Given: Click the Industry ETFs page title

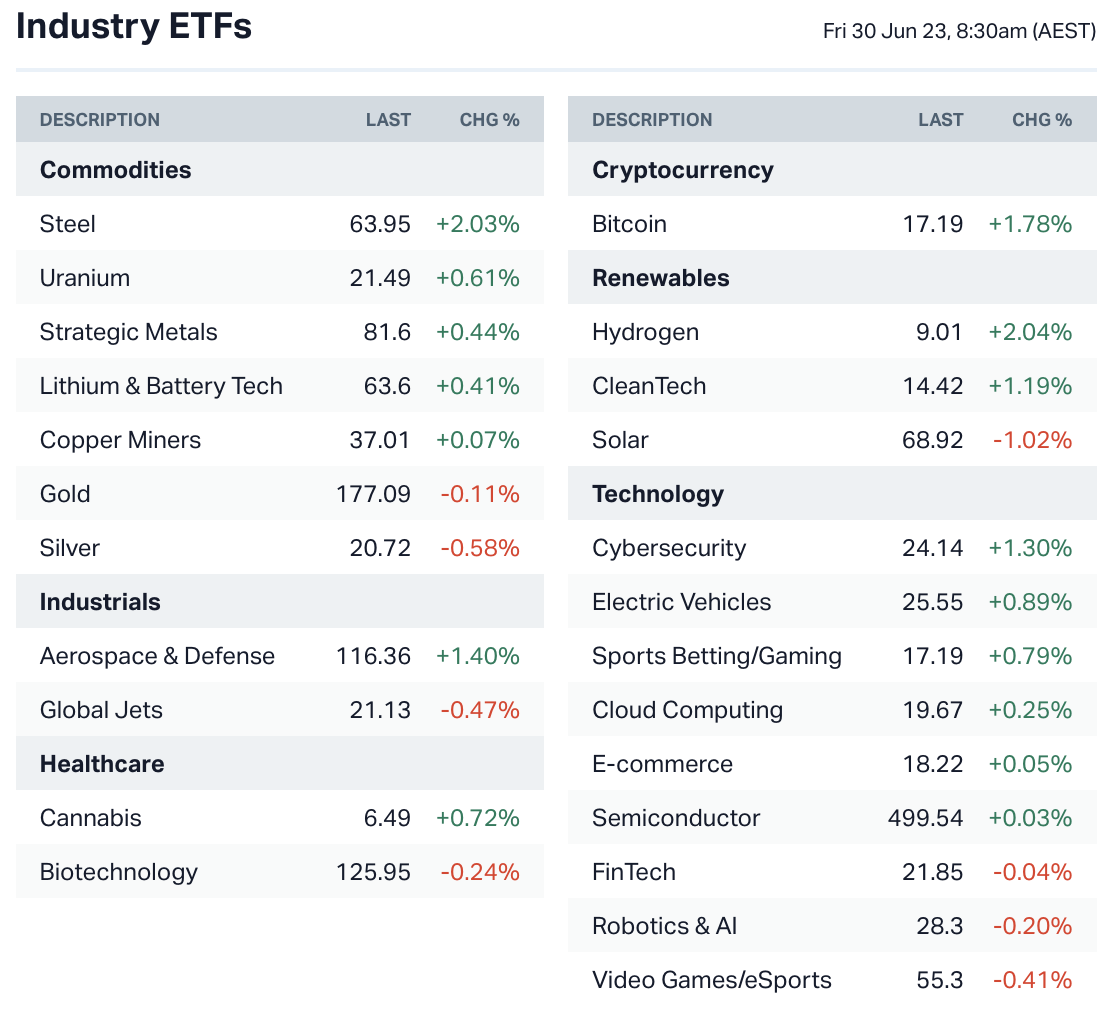Looking at the screenshot, I should (134, 27).
